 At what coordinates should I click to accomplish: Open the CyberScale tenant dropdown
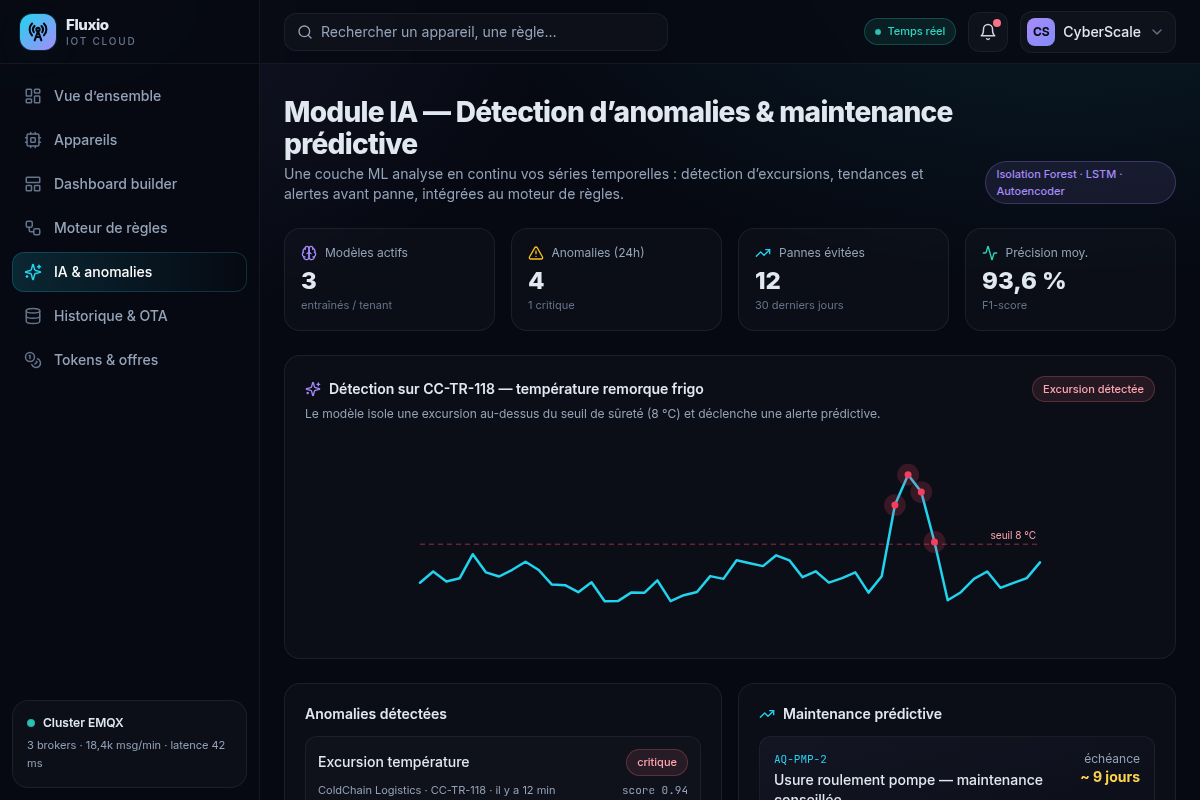point(1097,32)
